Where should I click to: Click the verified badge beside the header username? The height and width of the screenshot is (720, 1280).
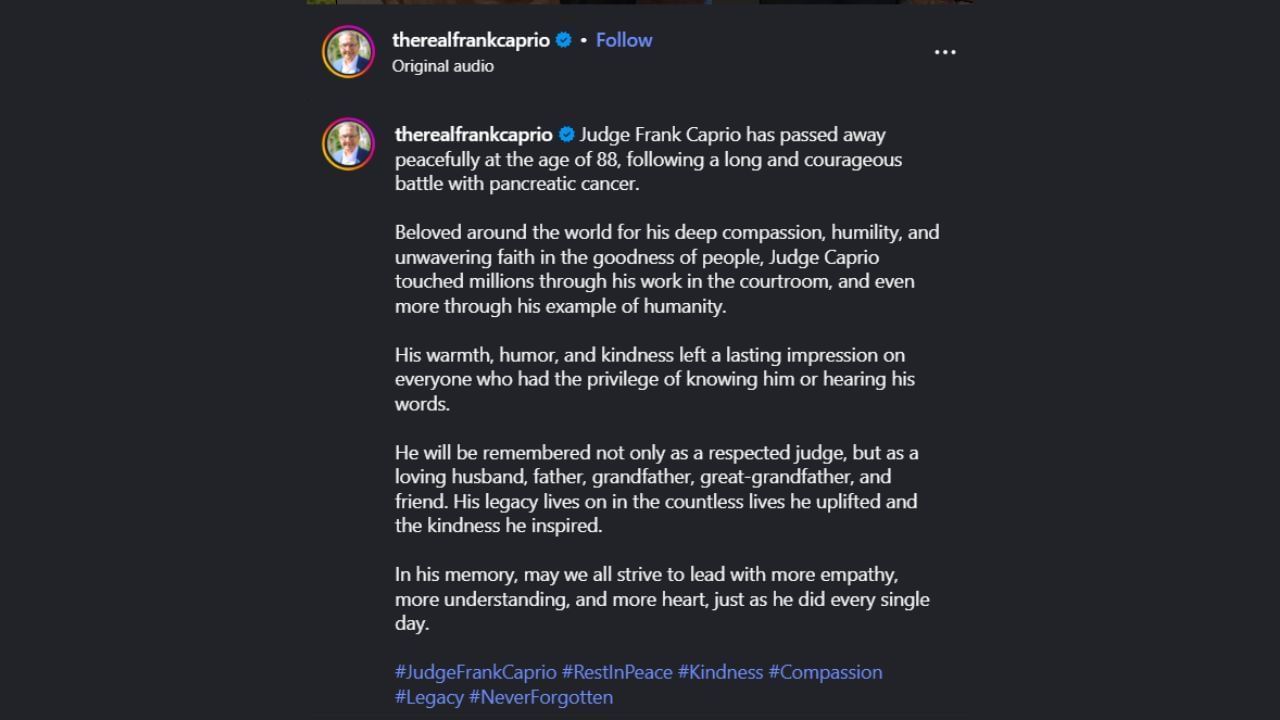click(564, 40)
